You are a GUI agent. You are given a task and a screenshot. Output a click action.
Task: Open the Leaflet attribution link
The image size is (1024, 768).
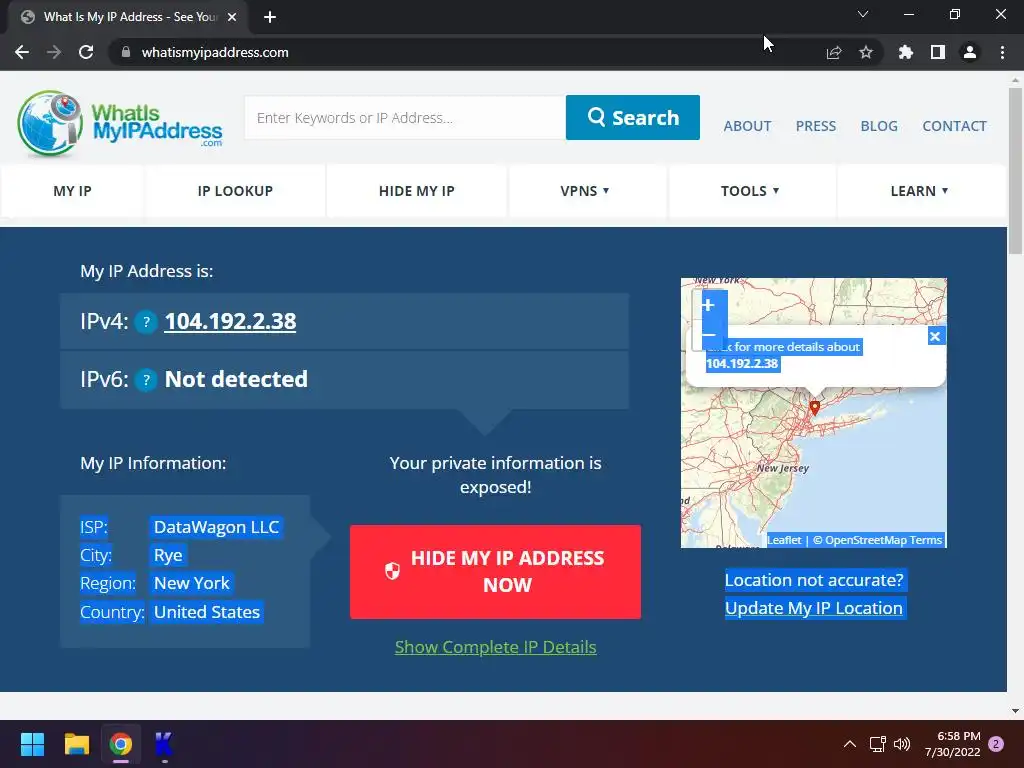click(x=784, y=540)
